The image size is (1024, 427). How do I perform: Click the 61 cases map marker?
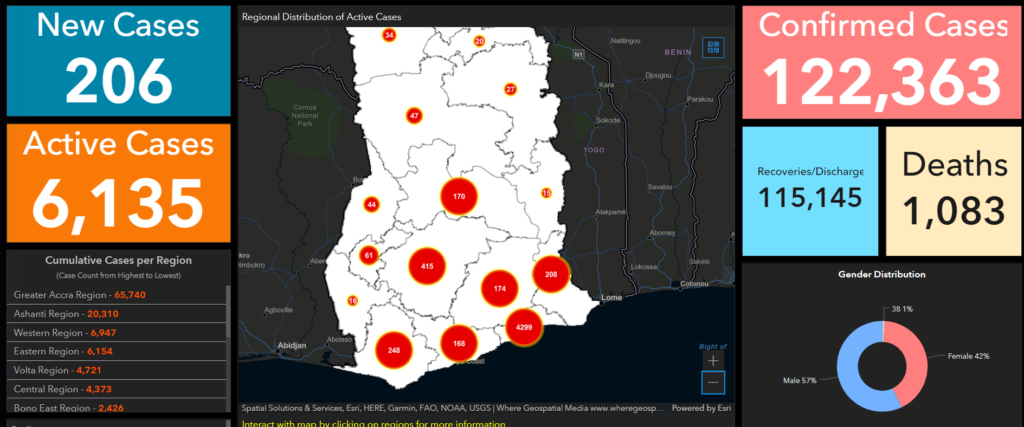point(369,255)
